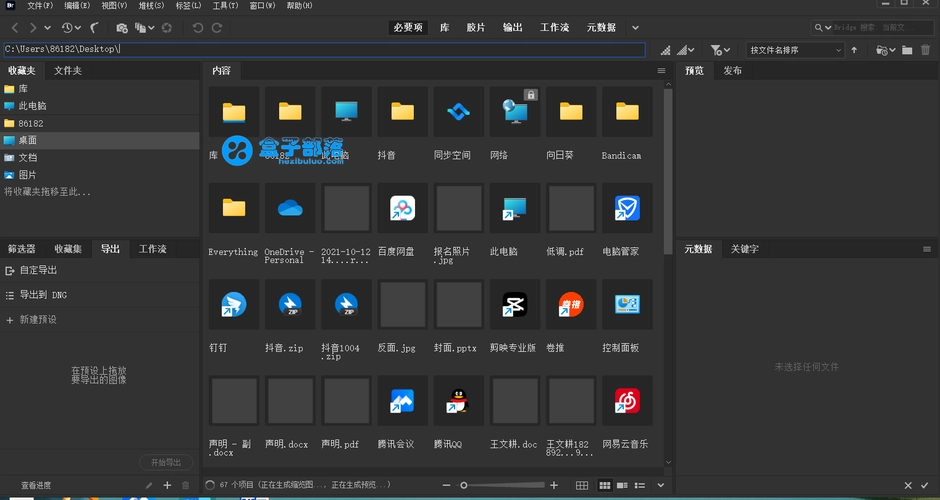This screenshot has height=500, width=940.
Task: Open the sort by filename dropdown
Action: point(796,49)
